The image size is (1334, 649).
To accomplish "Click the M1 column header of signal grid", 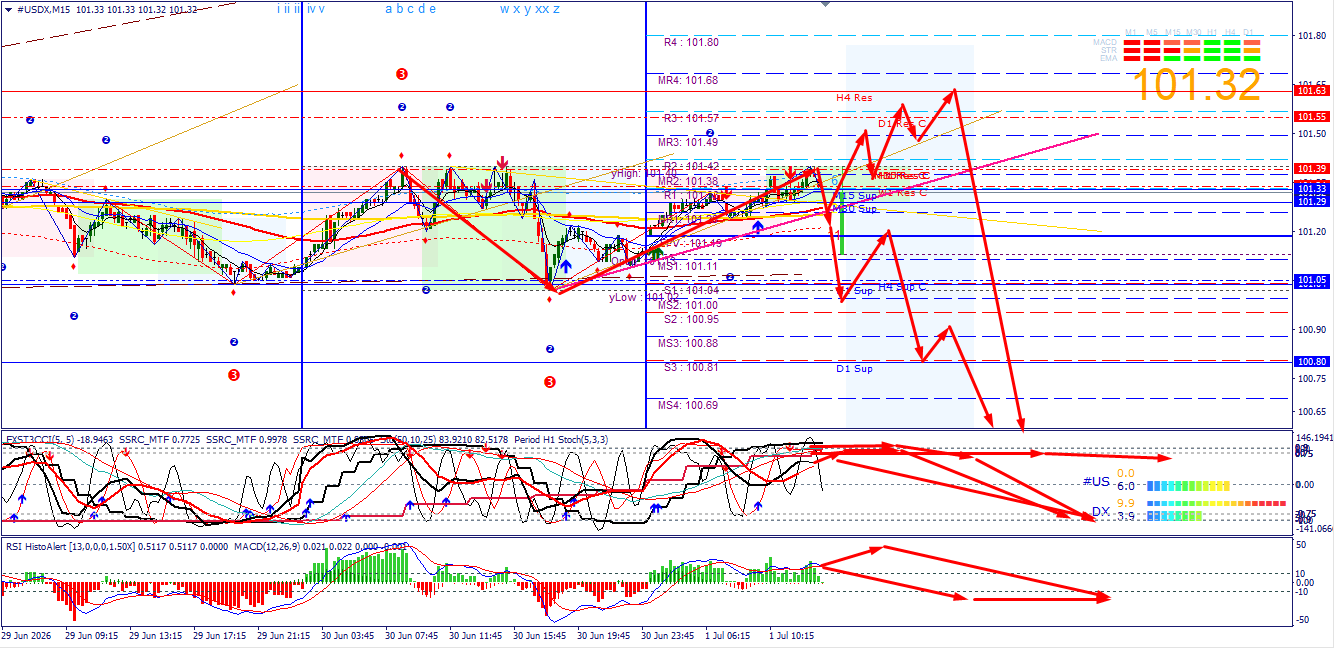I will 1131,32.
